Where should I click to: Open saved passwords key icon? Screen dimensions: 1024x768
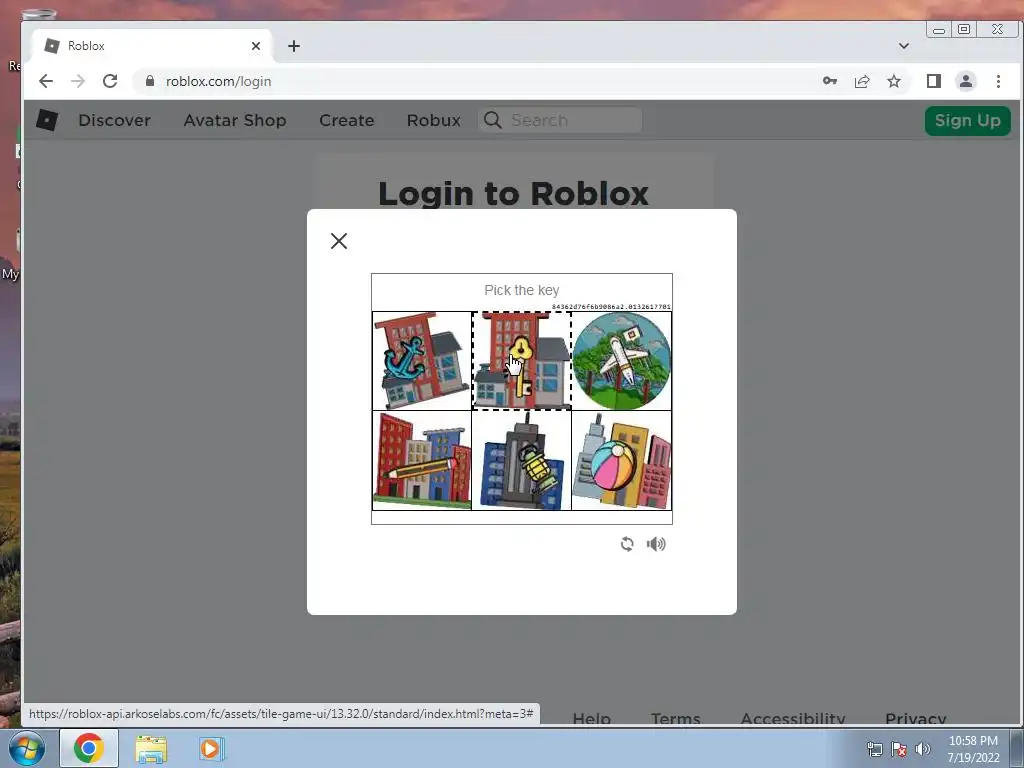click(x=829, y=81)
